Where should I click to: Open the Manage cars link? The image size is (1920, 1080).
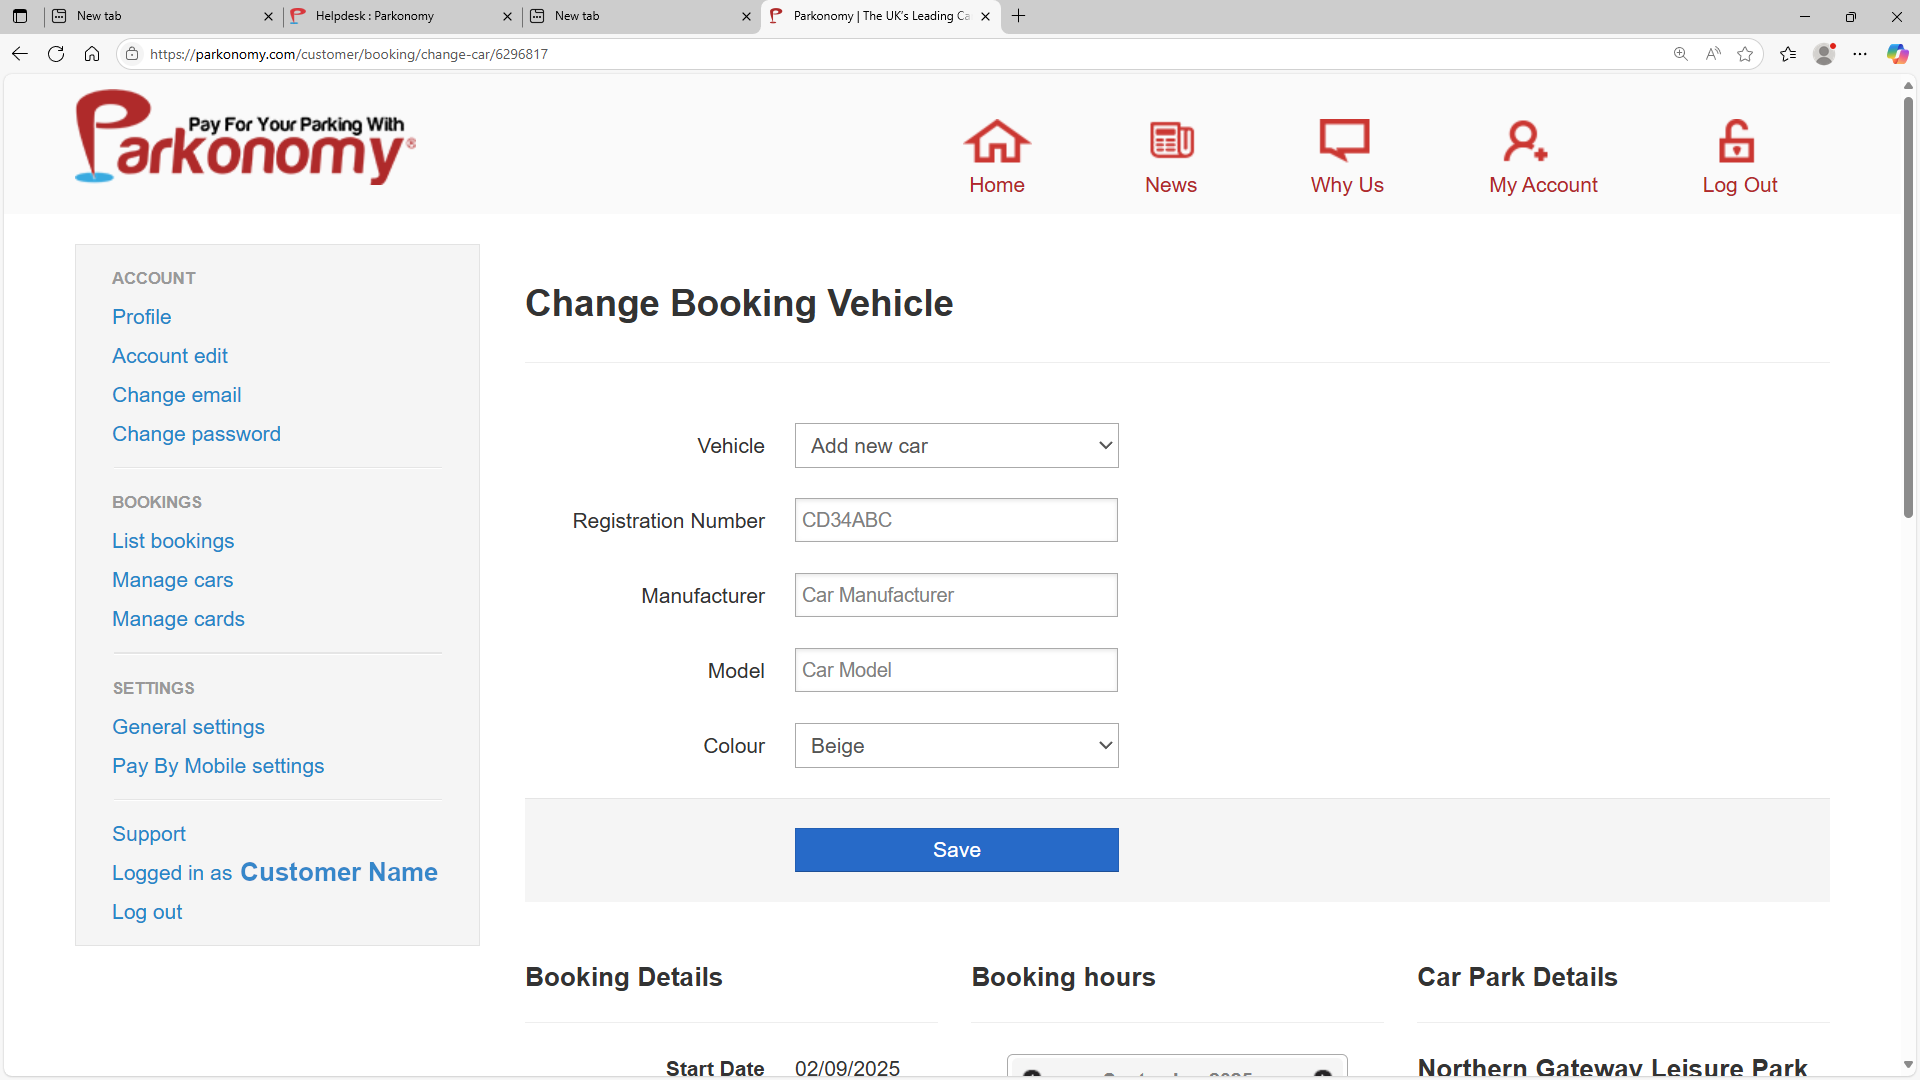coord(172,580)
